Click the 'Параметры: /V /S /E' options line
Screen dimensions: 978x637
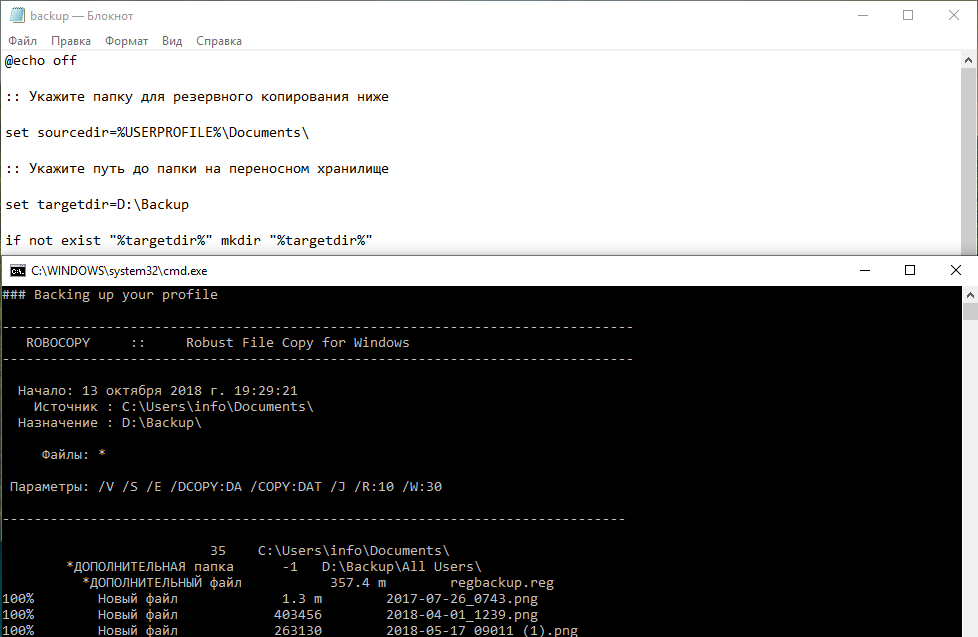[226, 487]
